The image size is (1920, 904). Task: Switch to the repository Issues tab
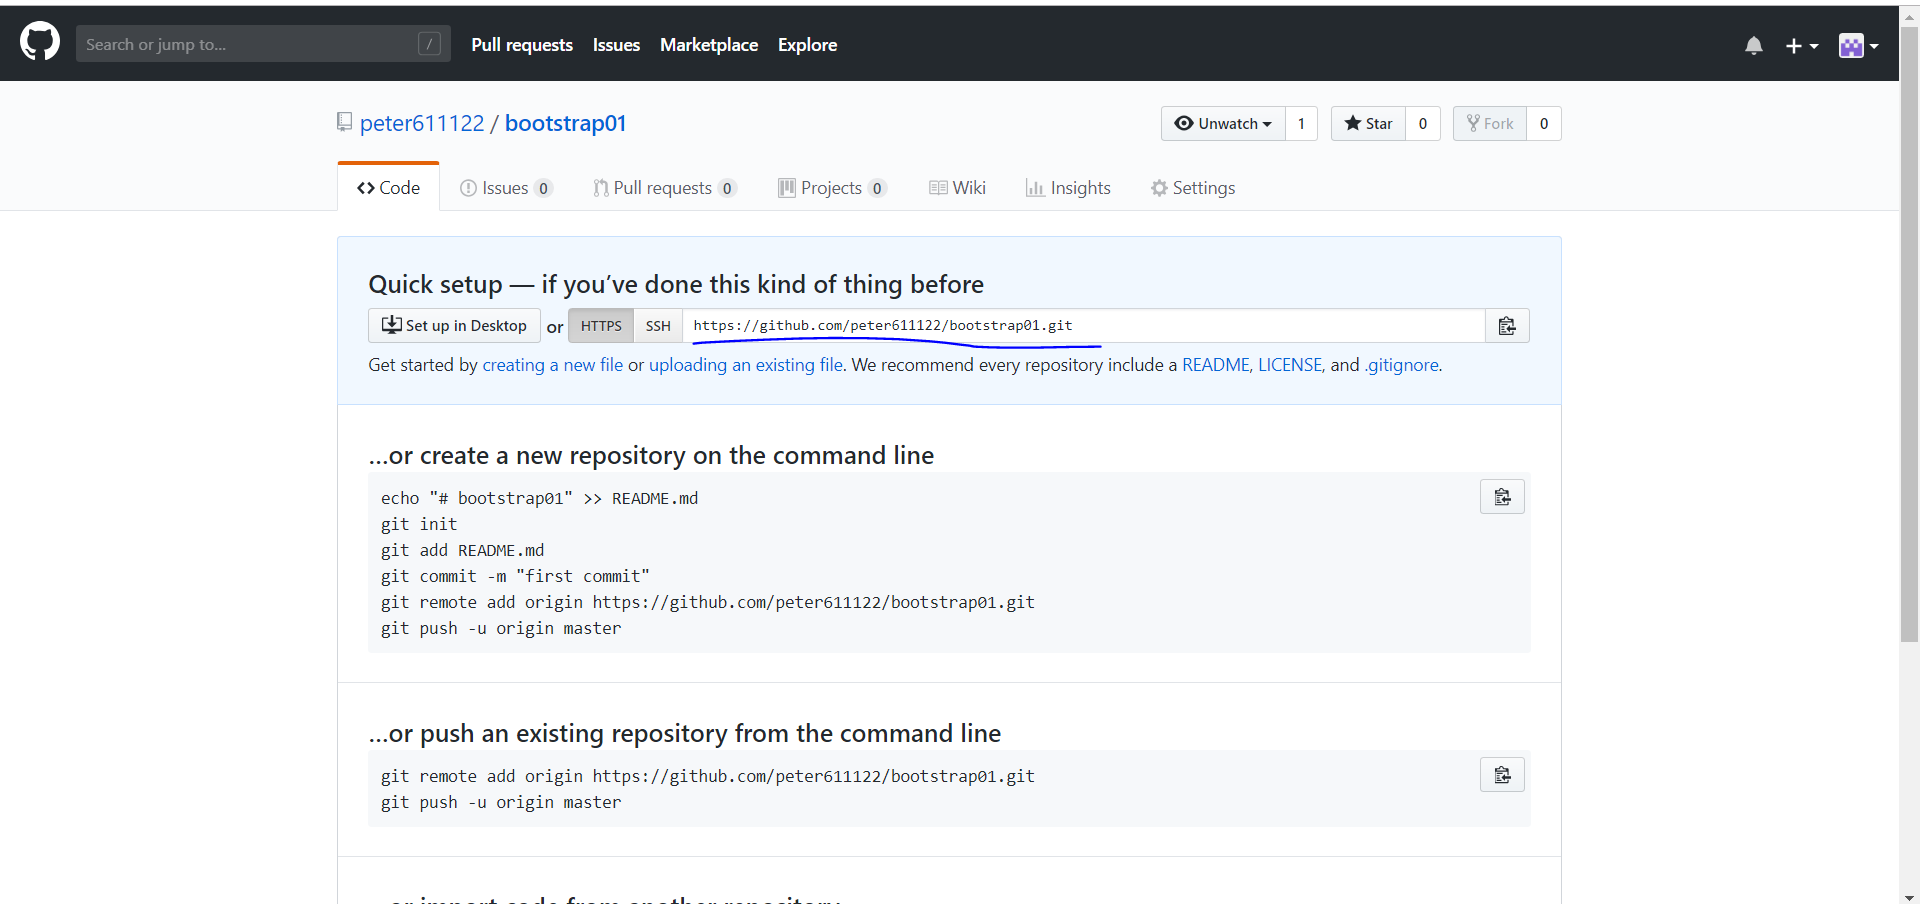[x=506, y=187]
